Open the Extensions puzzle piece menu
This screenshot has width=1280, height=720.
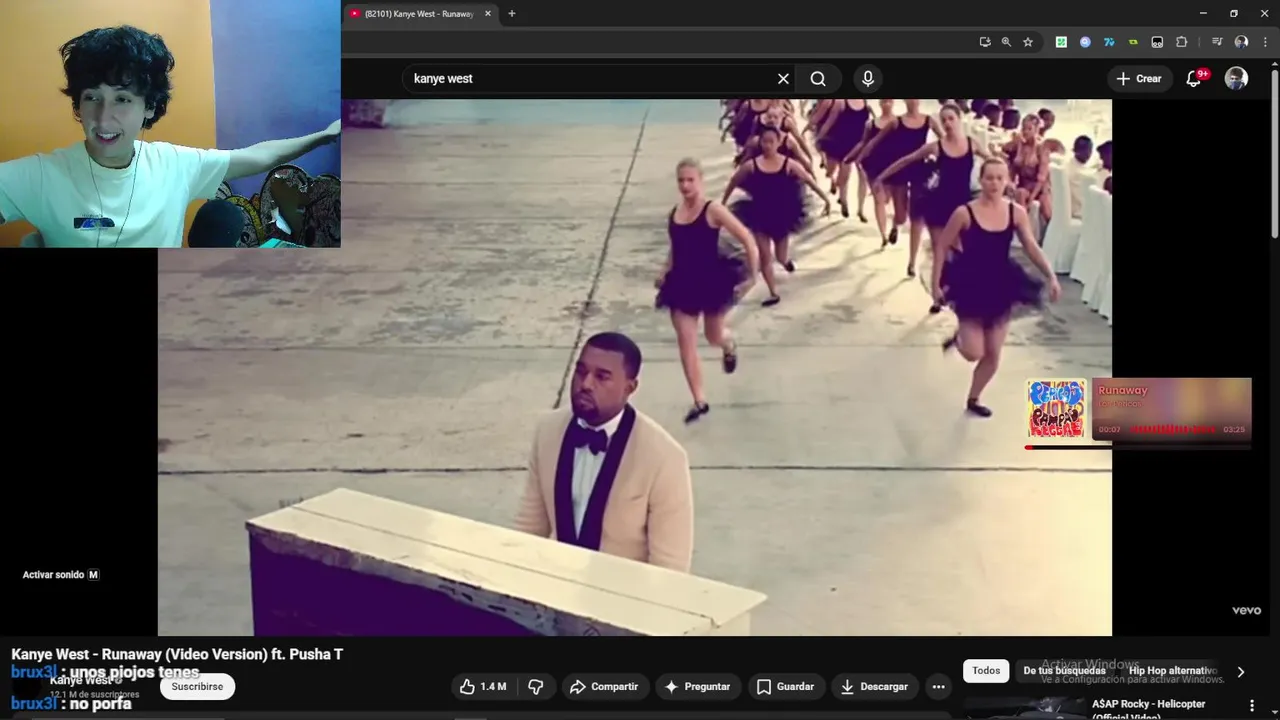1181,42
